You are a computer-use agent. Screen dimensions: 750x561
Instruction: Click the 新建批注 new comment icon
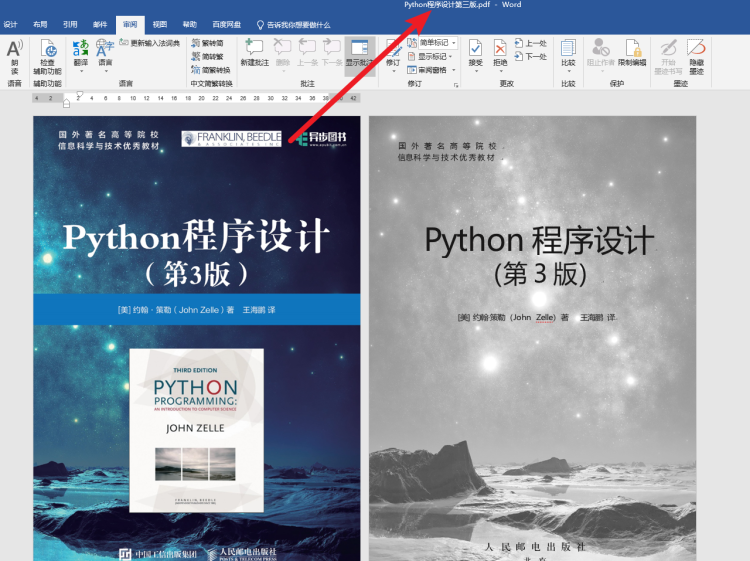pos(254,54)
